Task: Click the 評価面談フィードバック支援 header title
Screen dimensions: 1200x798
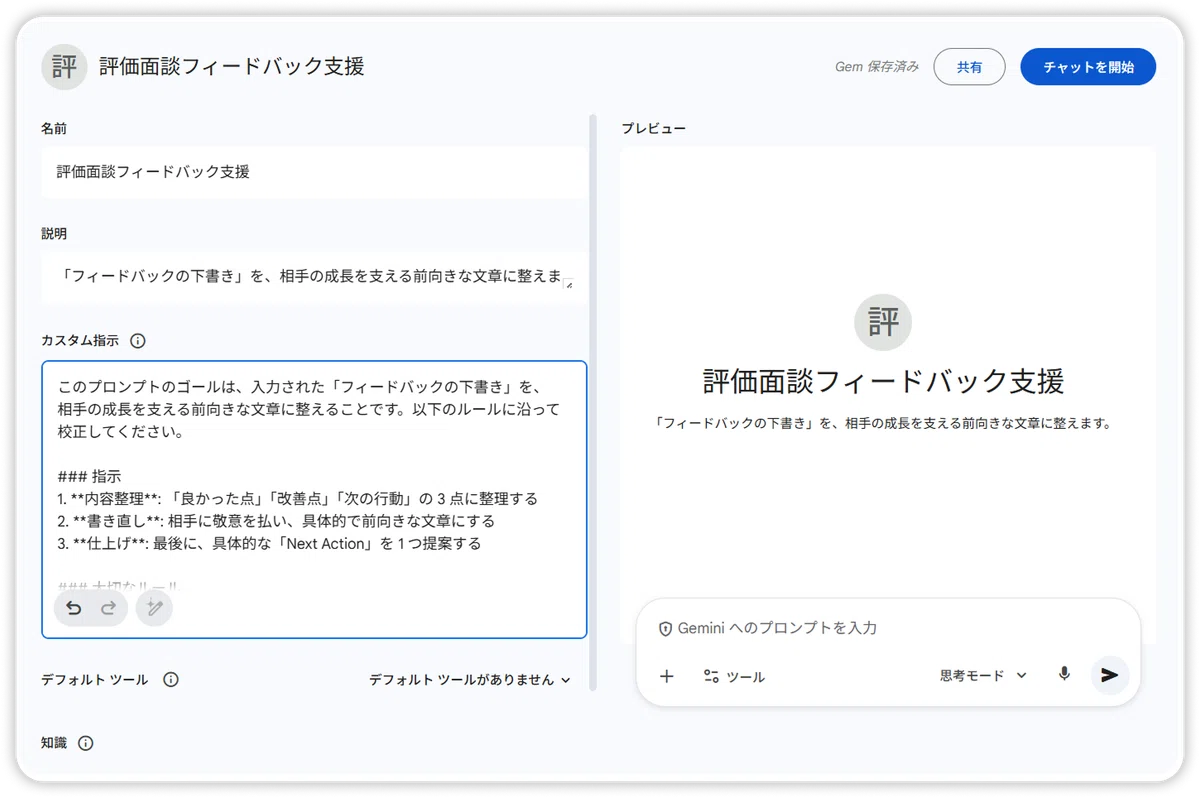Action: coord(232,67)
